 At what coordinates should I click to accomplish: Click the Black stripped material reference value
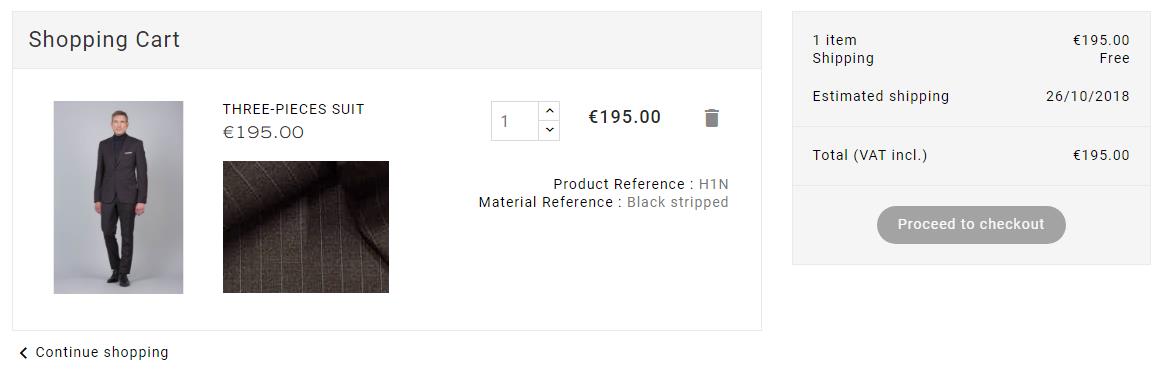tap(678, 202)
